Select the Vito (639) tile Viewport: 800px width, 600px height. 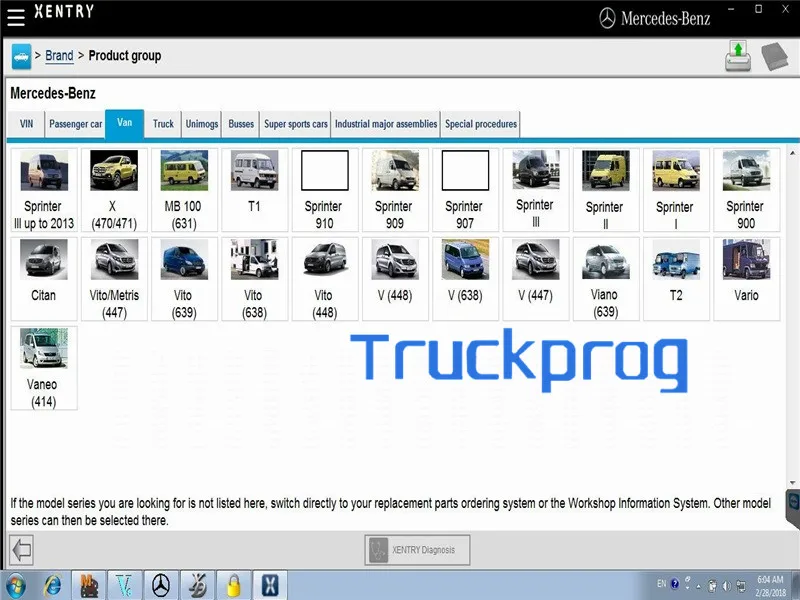pos(184,279)
